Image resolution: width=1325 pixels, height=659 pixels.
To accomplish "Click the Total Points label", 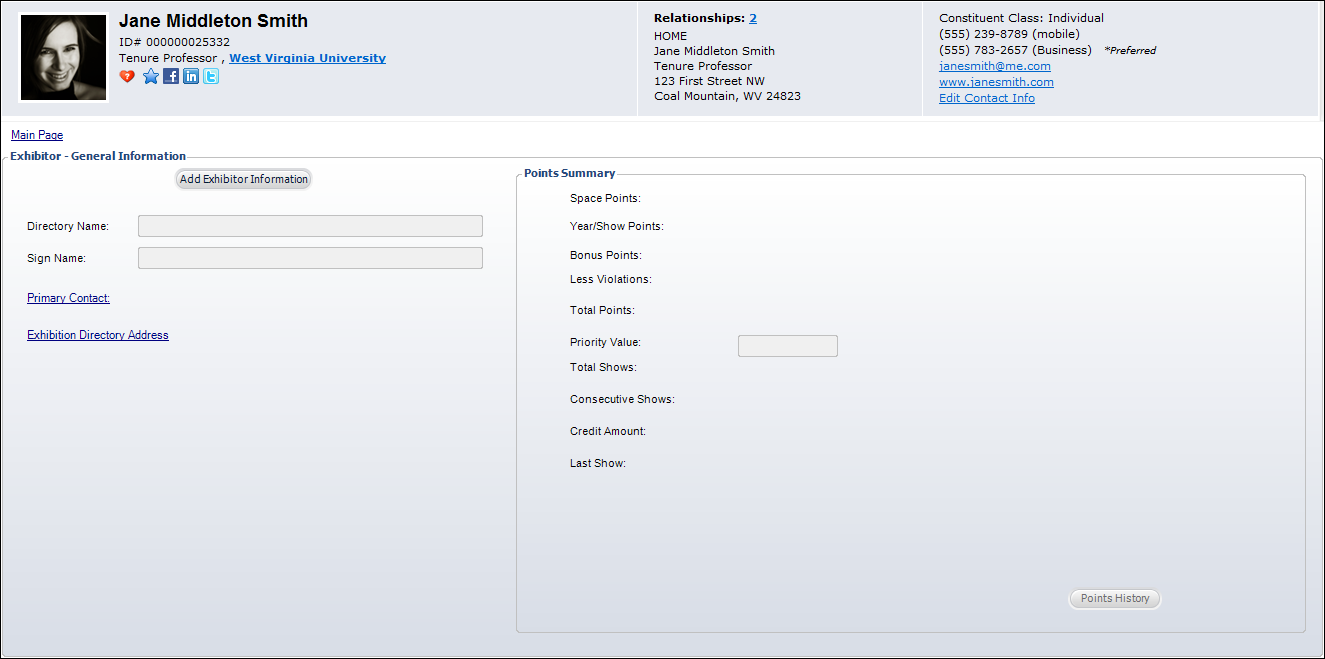I will 602,310.
